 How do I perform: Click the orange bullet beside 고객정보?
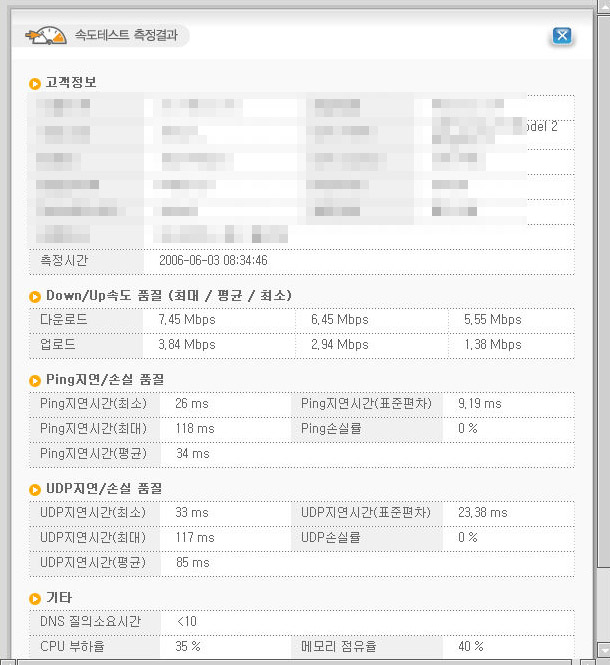pyautogui.click(x=35, y=83)
